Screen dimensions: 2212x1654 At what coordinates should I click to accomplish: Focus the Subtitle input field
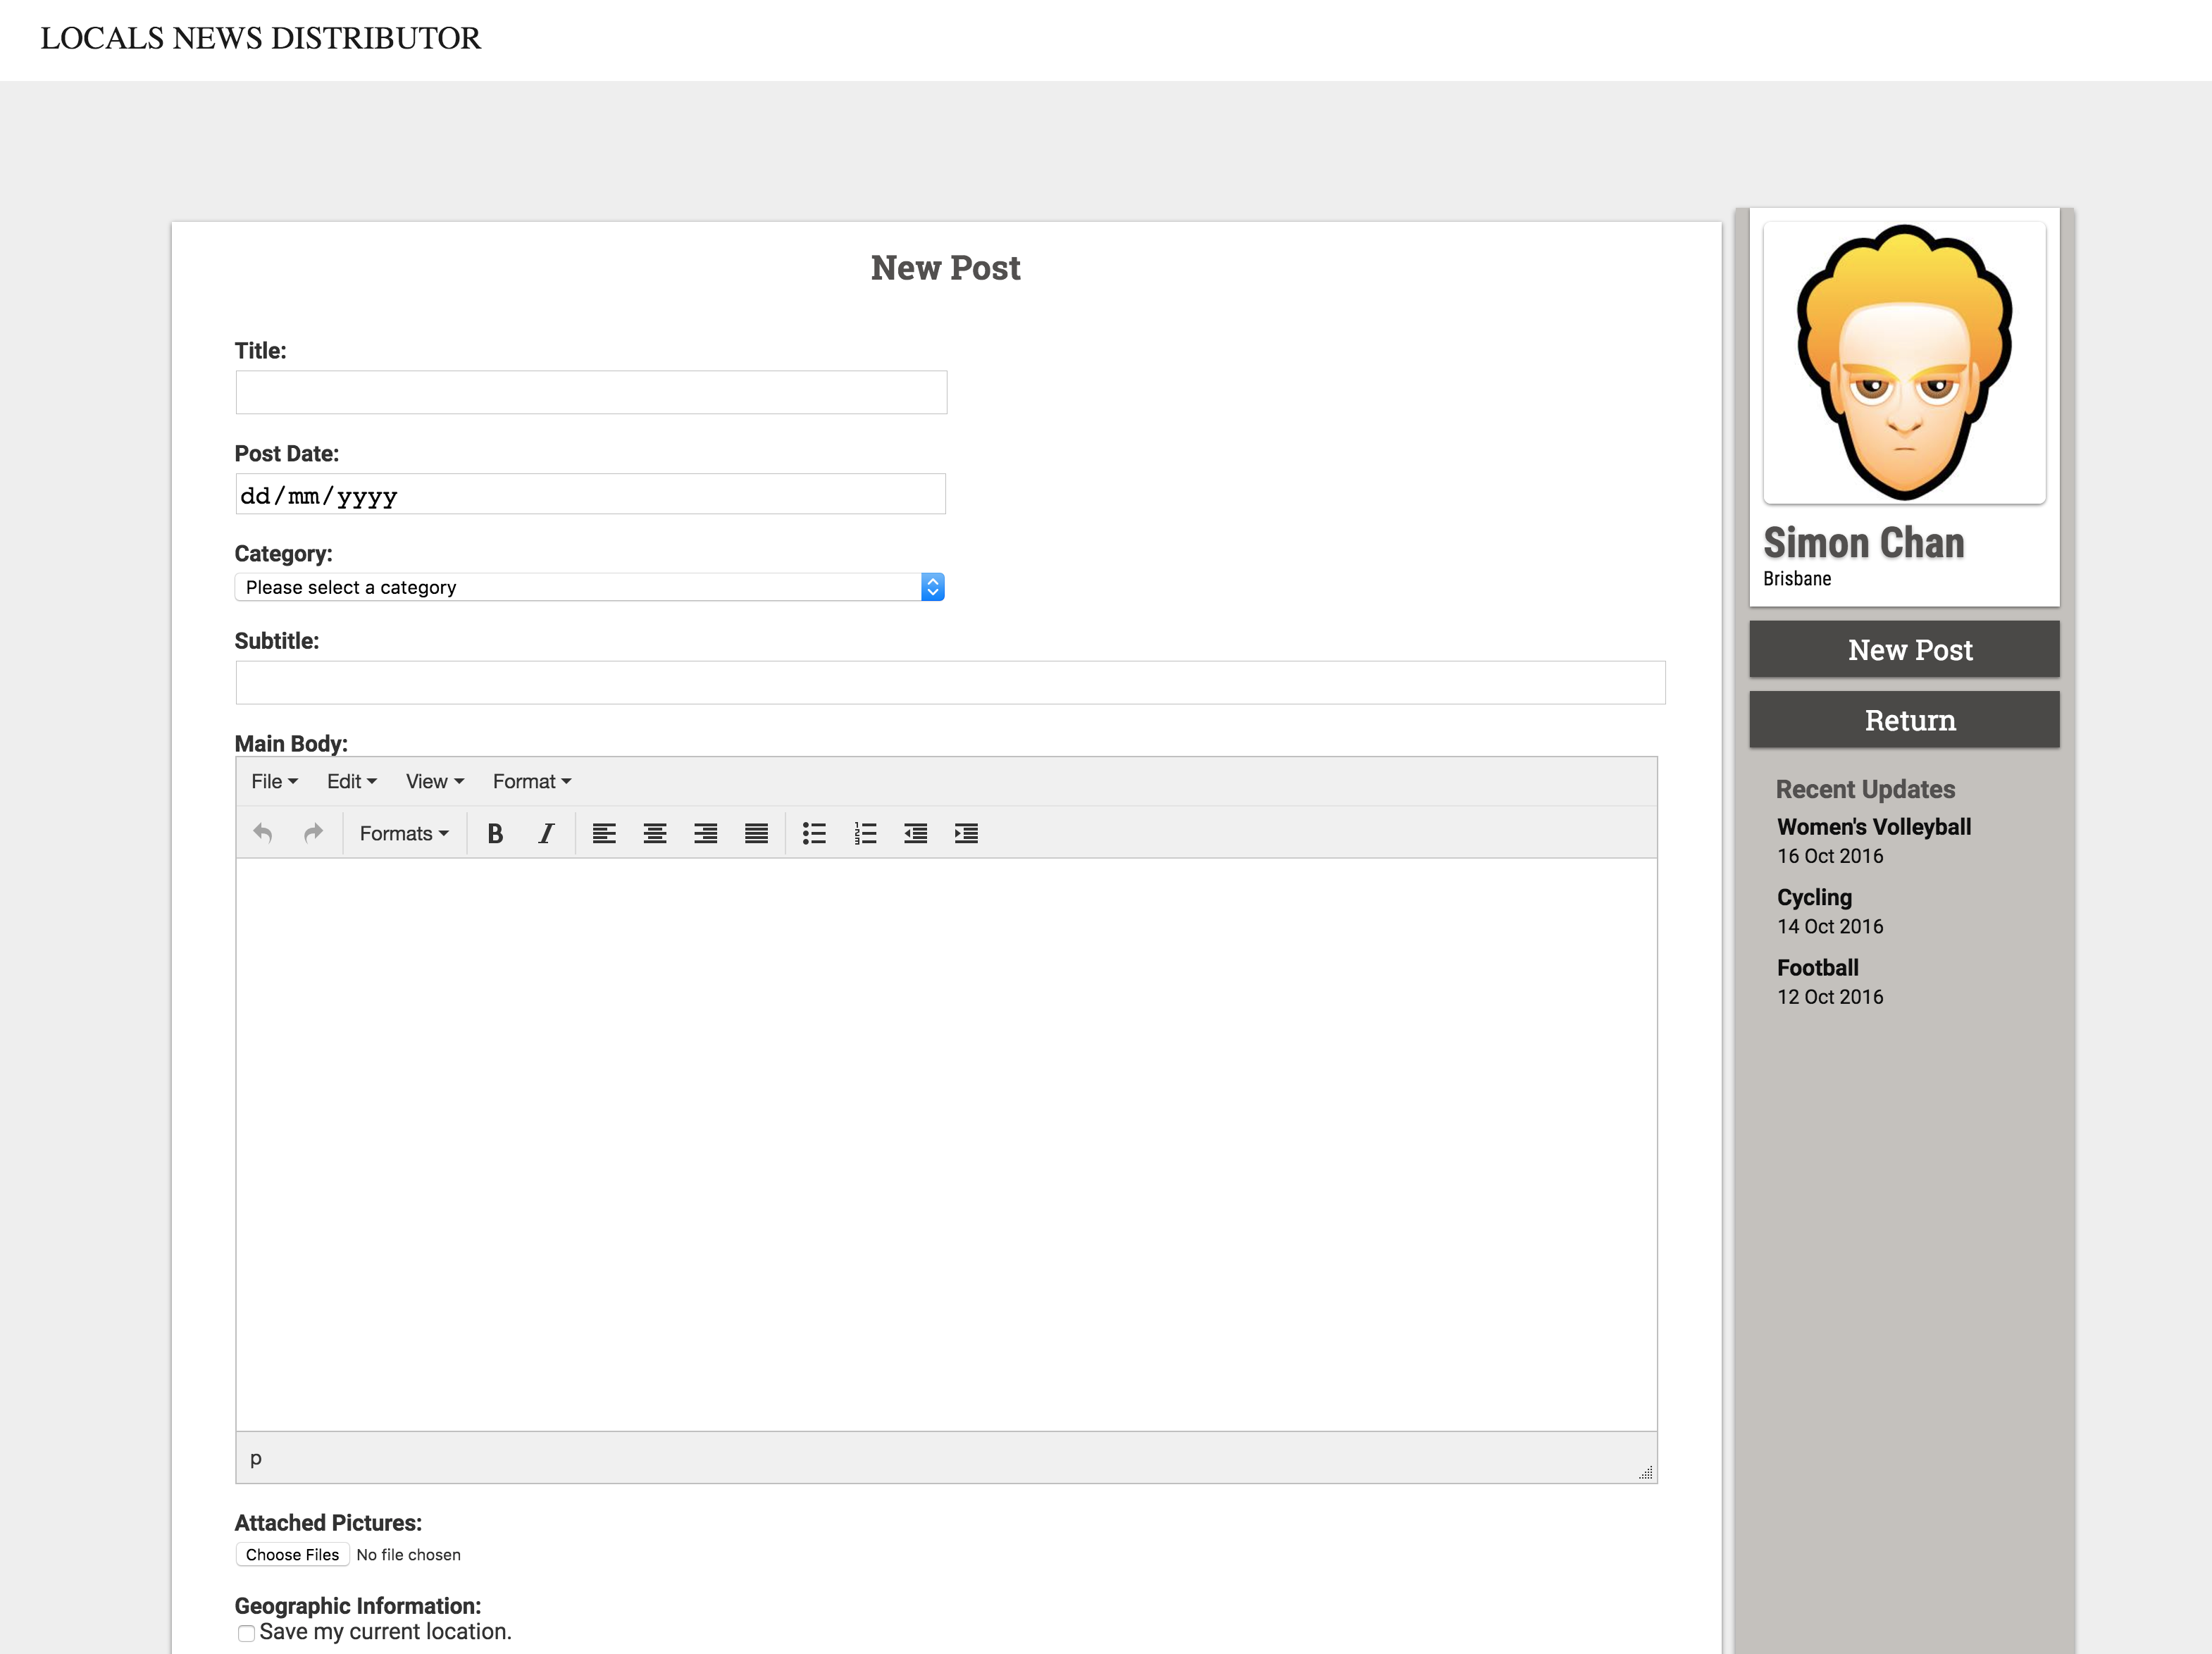[950, 682]
